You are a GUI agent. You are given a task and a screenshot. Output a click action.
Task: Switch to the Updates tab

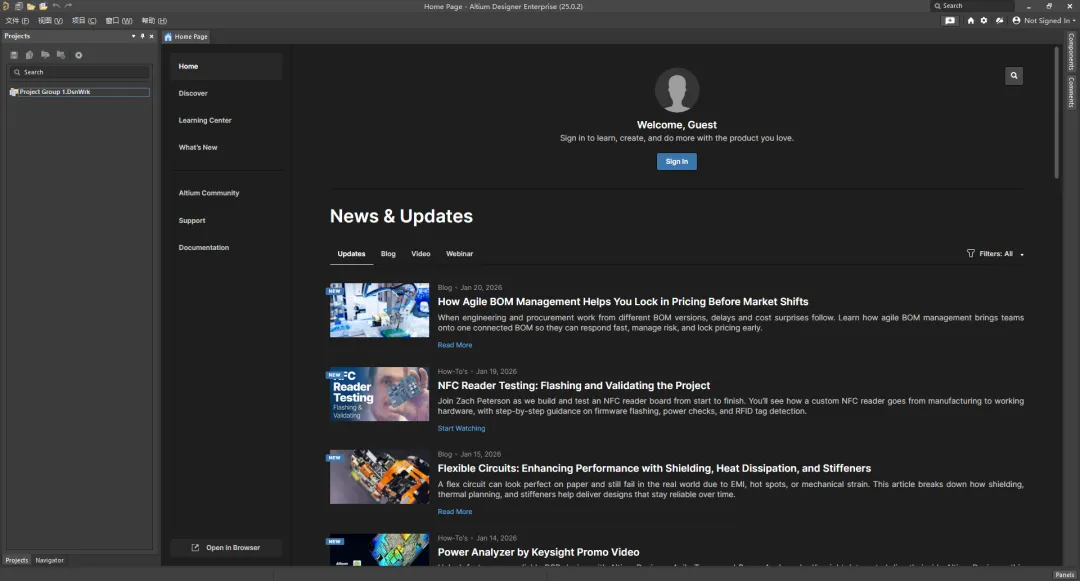coord(351,254)
